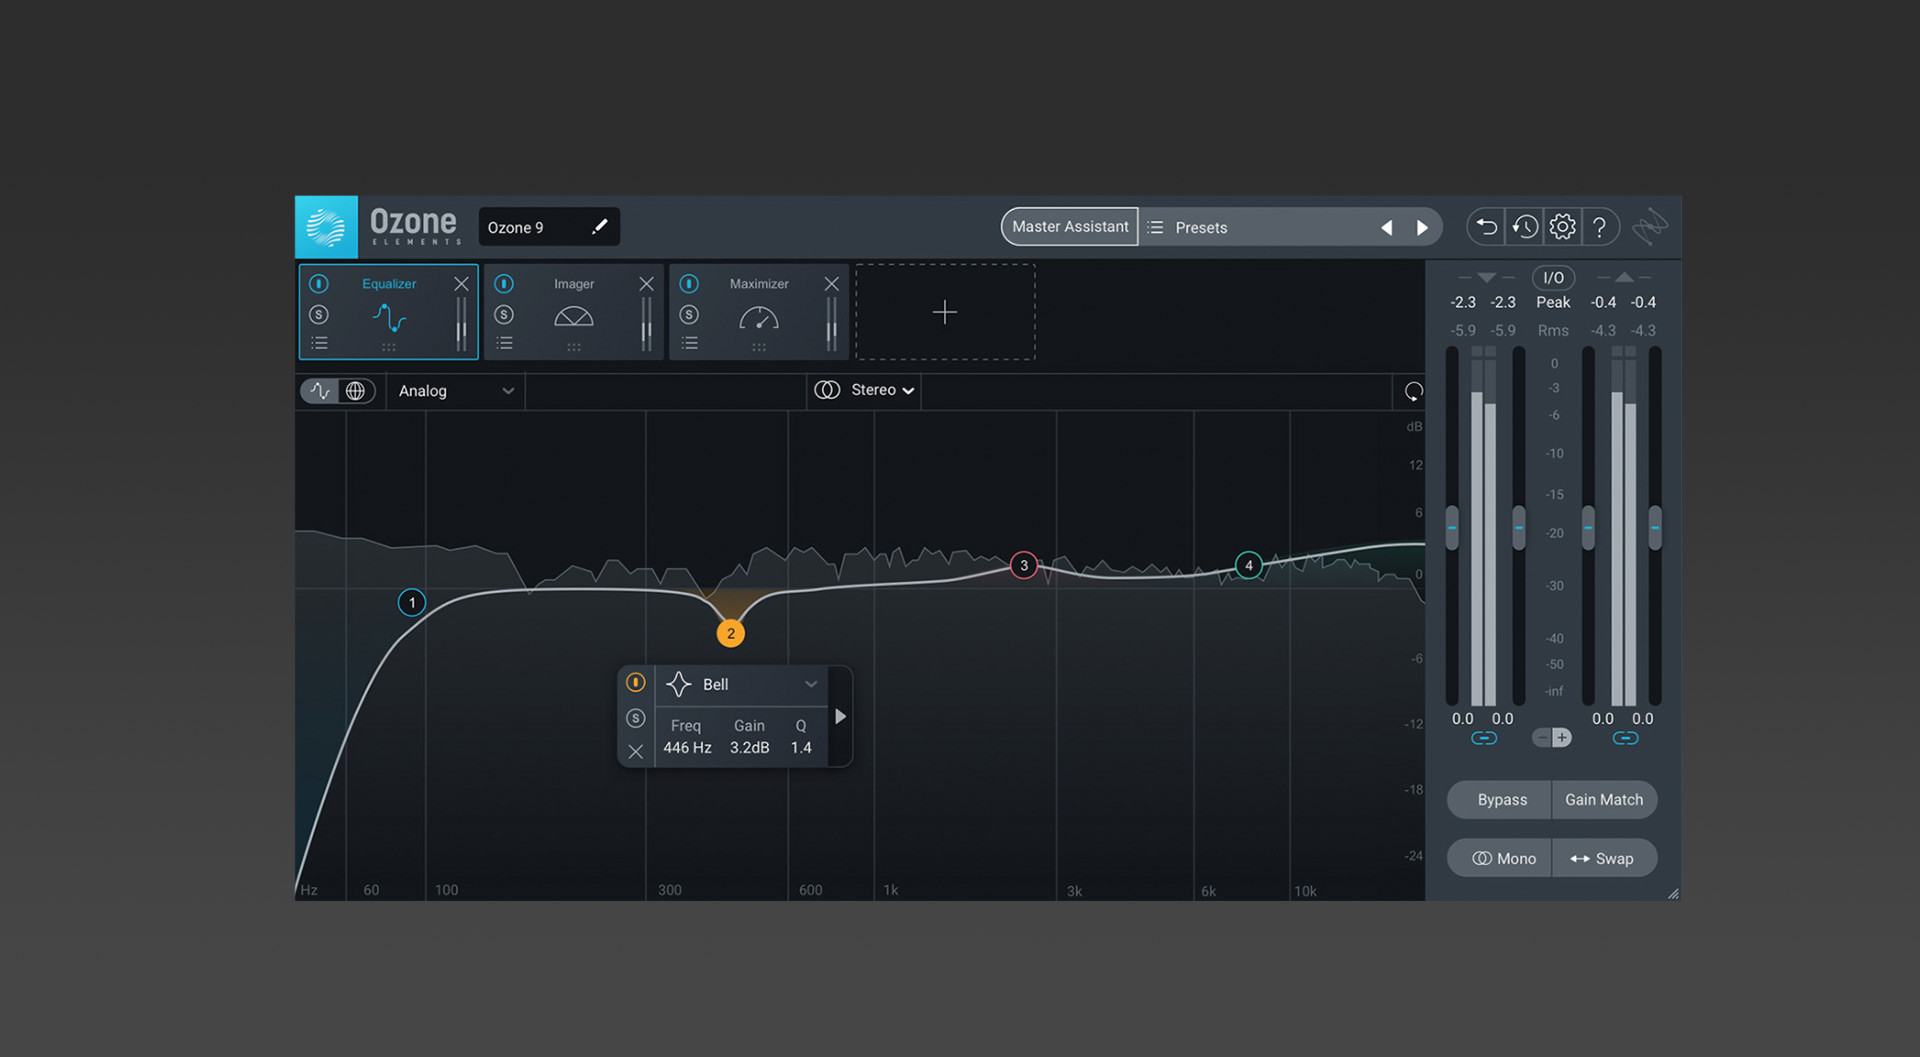The width and height of the screenshot is (1920, 1057).
Task: Solo the Maximizer module
Action: [x=689, y=315]
